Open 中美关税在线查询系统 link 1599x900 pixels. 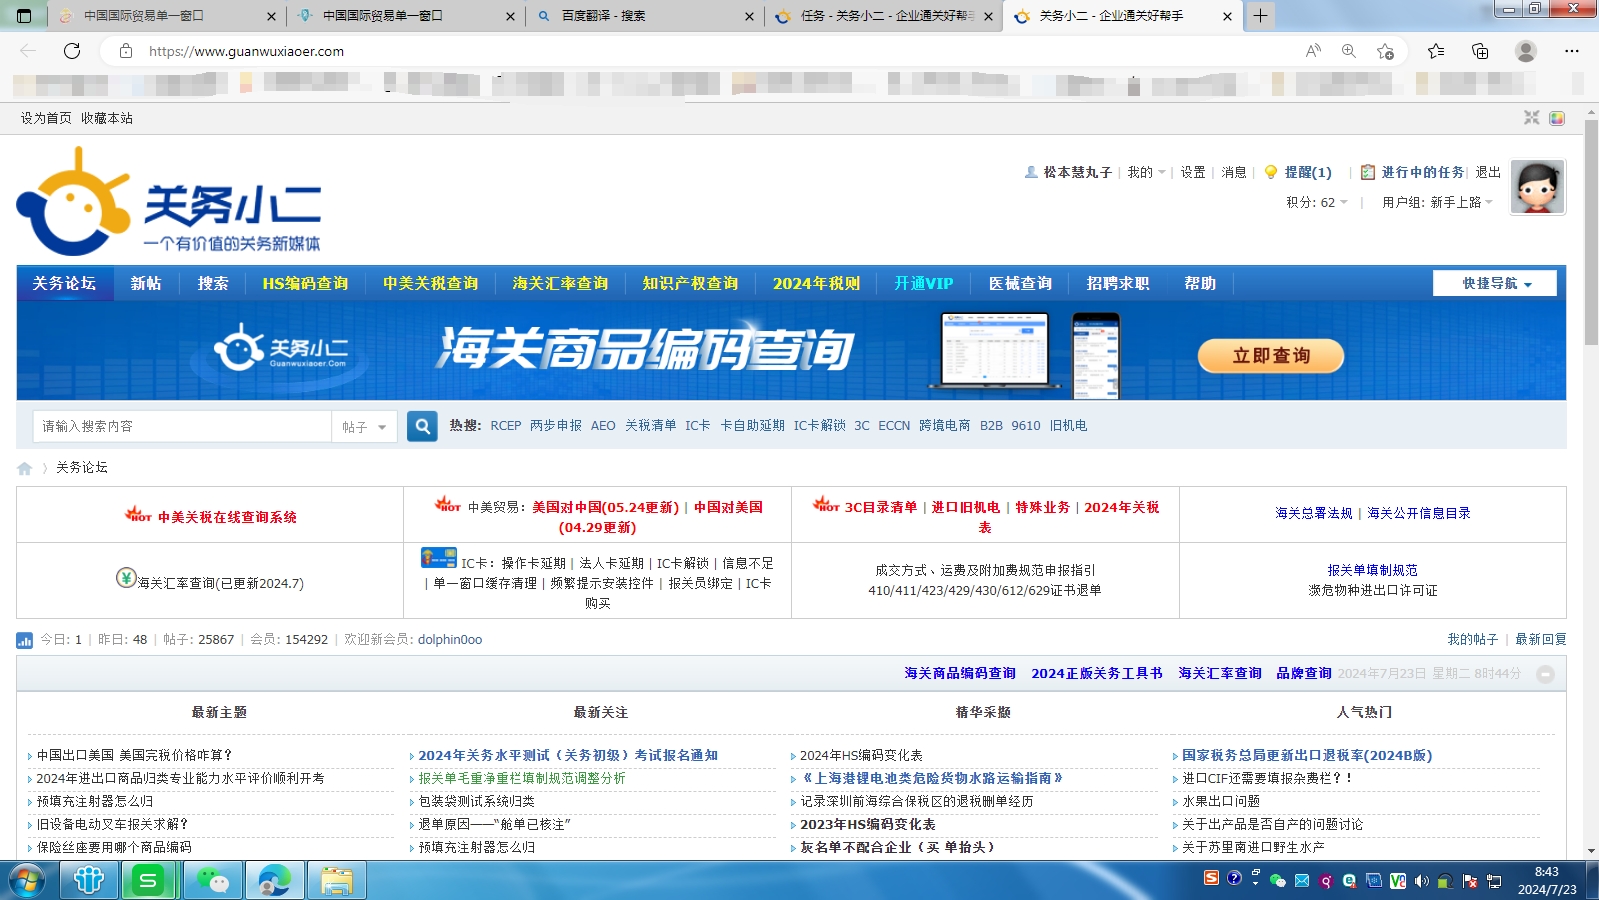tap(227, 518)
